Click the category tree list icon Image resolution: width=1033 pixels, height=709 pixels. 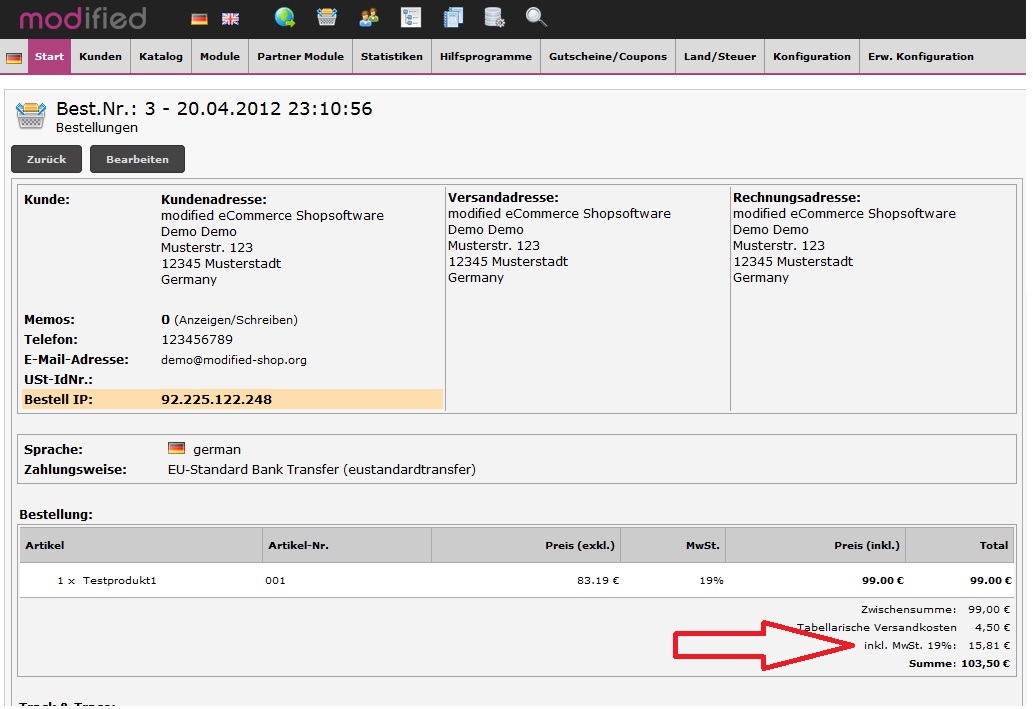coord(411,18)
